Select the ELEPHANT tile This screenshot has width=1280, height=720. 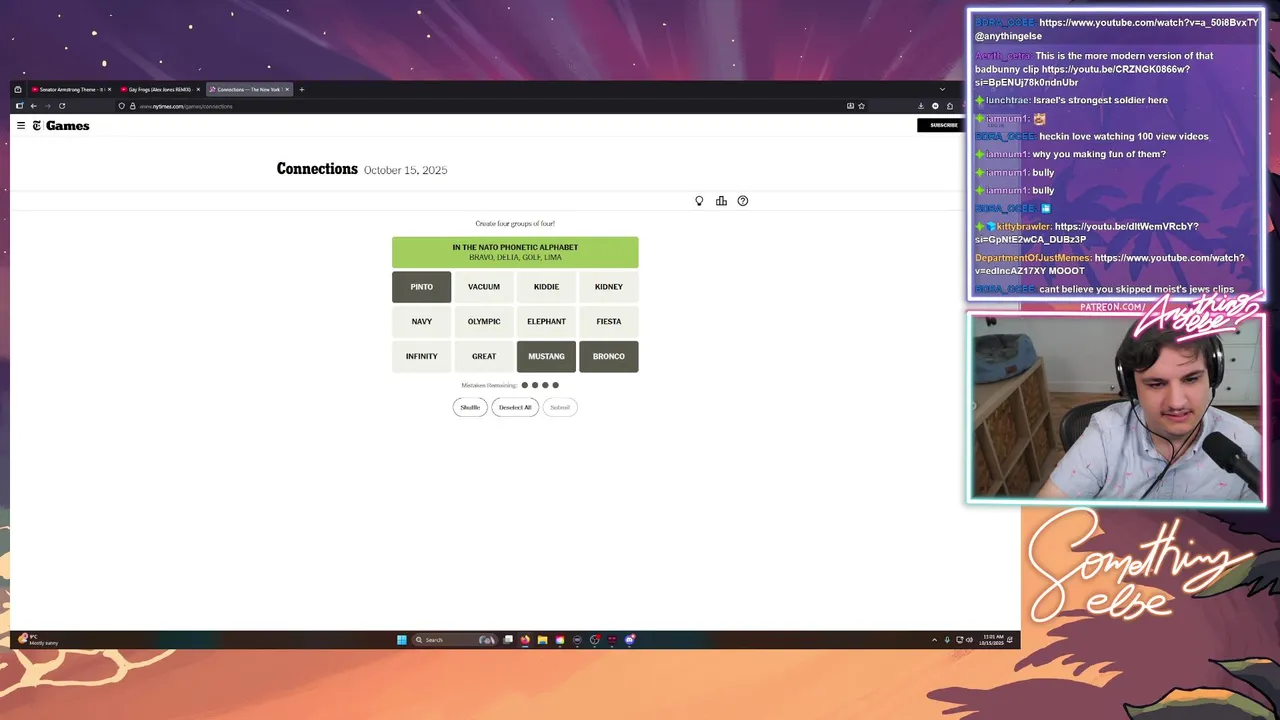(x=546, y=322)
